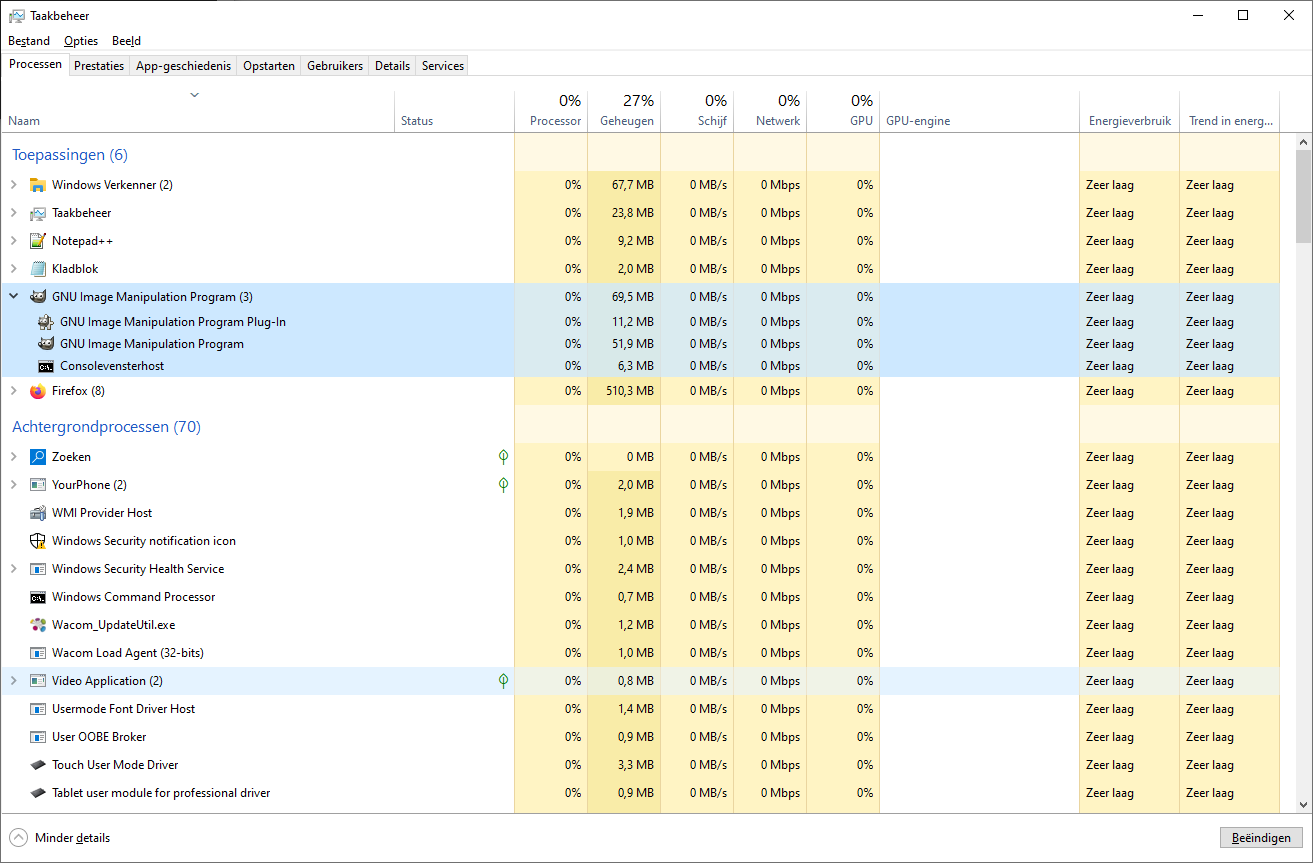Image resolution: width=1313 pixels, height=863 pixels.
Task: Click the Touch User Mode Driver icon
Action: pos(38,765)
